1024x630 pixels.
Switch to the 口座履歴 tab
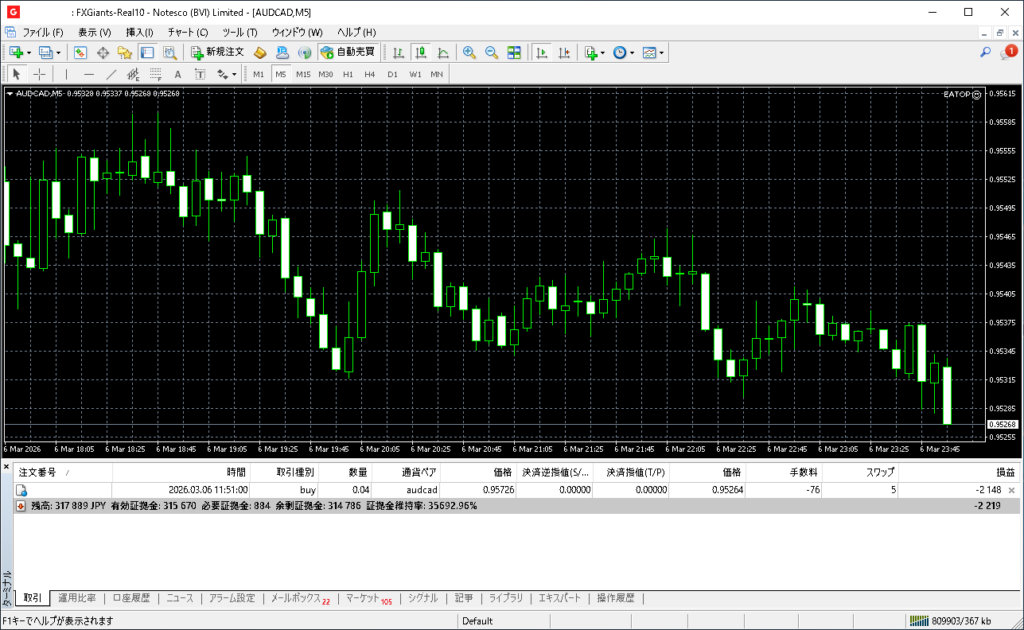[131, 598]
